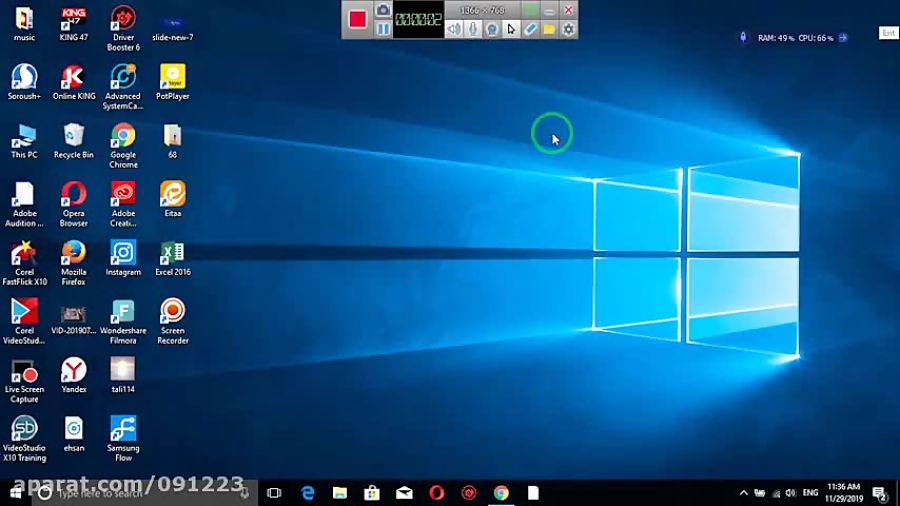Click the microphone icon near RAM indicator
Image resolution: width=900 pixels, height=506 pixels.
click(743, 37)
